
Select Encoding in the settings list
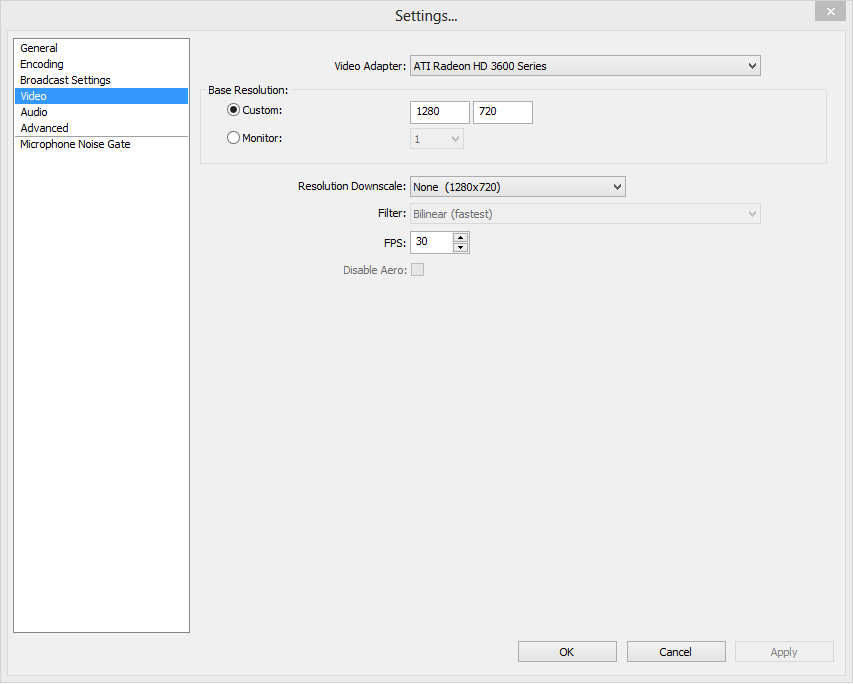click(x=101, y=64)
